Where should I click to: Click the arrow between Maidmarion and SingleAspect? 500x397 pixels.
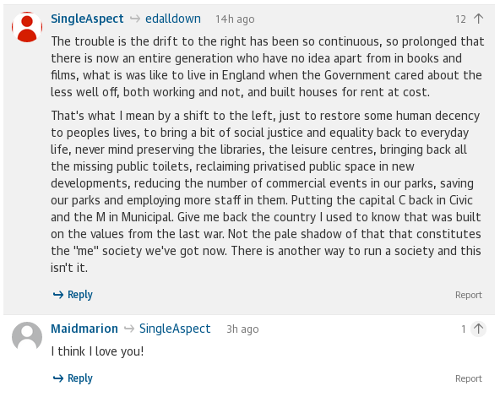coord(129,329)
